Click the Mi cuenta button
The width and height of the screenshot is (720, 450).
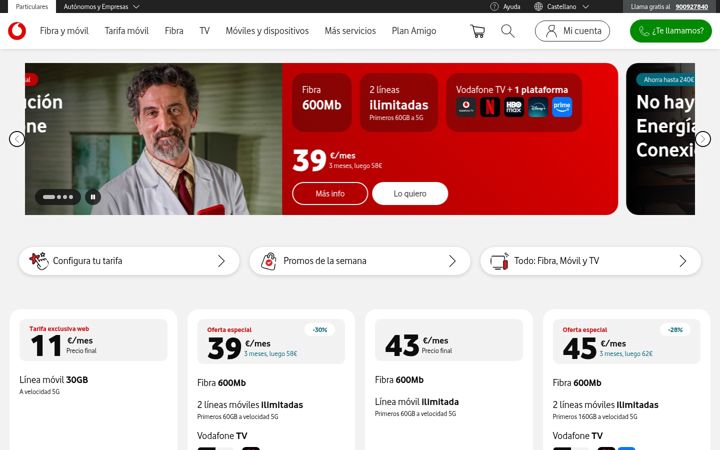(573, 31)
